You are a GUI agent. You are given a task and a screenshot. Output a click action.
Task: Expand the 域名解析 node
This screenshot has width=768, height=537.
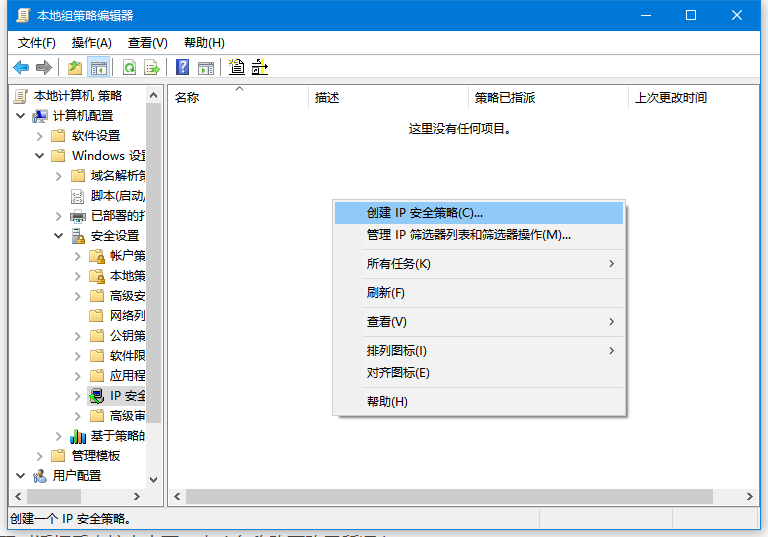coord(59,176)
